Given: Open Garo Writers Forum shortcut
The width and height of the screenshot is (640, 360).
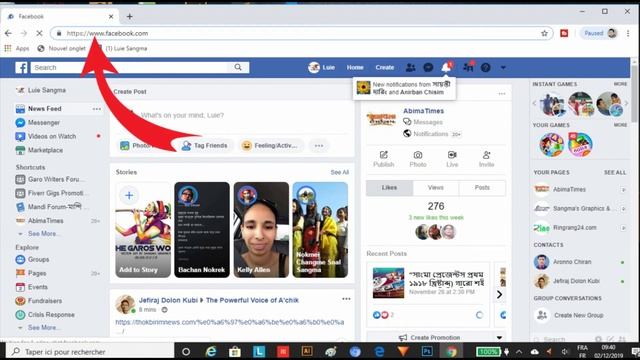Looking at the screenshot, I should tap(50, 179).
